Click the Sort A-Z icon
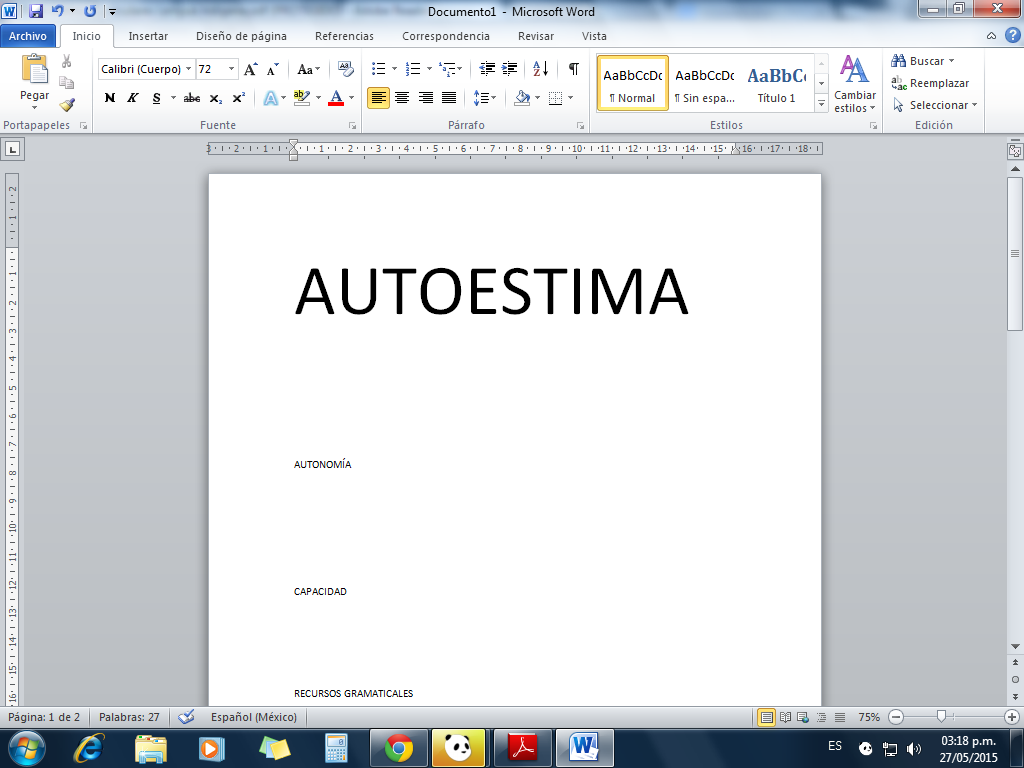 pyautogui.click(x=540, y=69)
